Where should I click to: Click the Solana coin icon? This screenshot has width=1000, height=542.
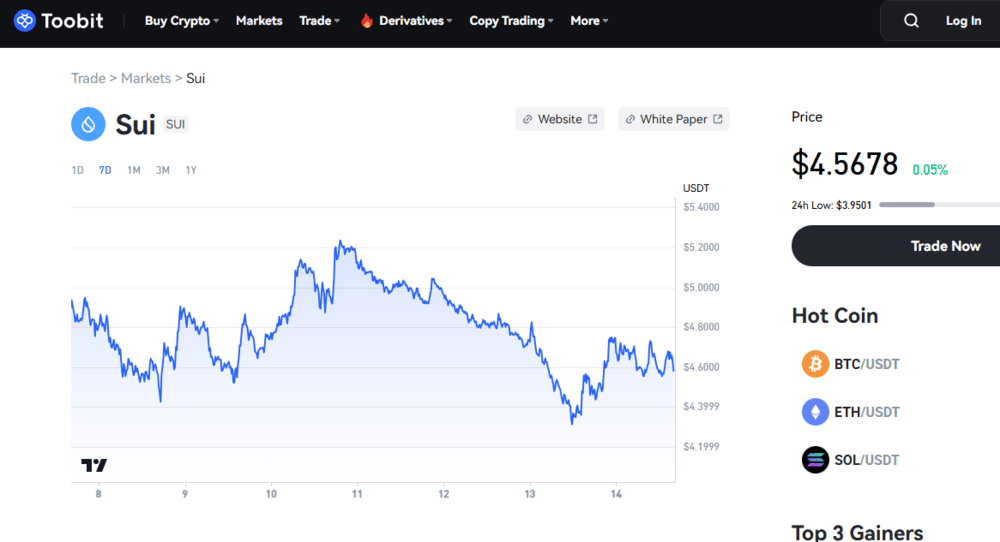coord(815,460)
